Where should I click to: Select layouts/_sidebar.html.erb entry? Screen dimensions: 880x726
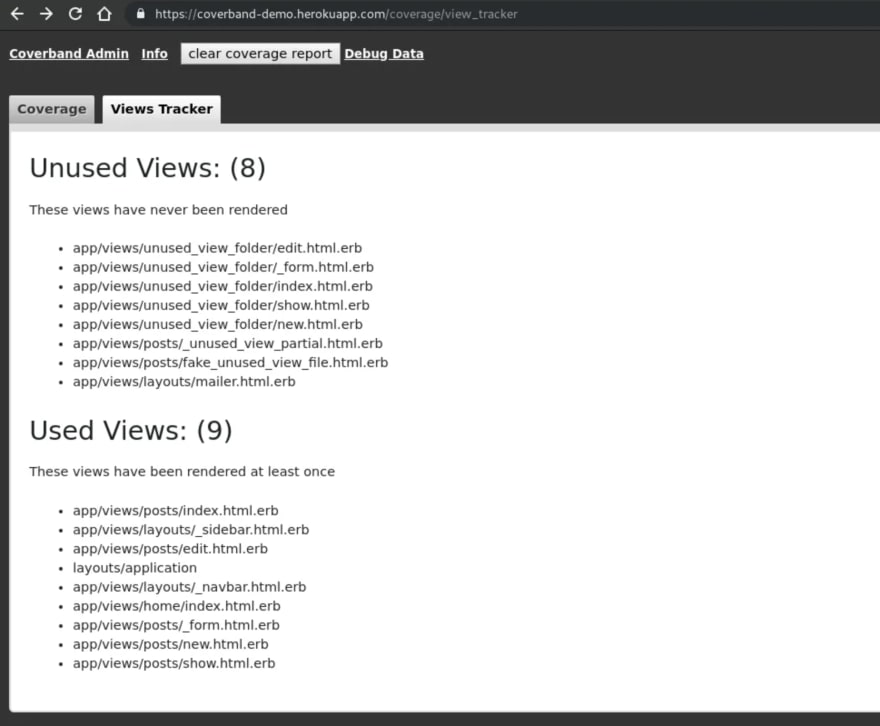(x=191, y=530)
